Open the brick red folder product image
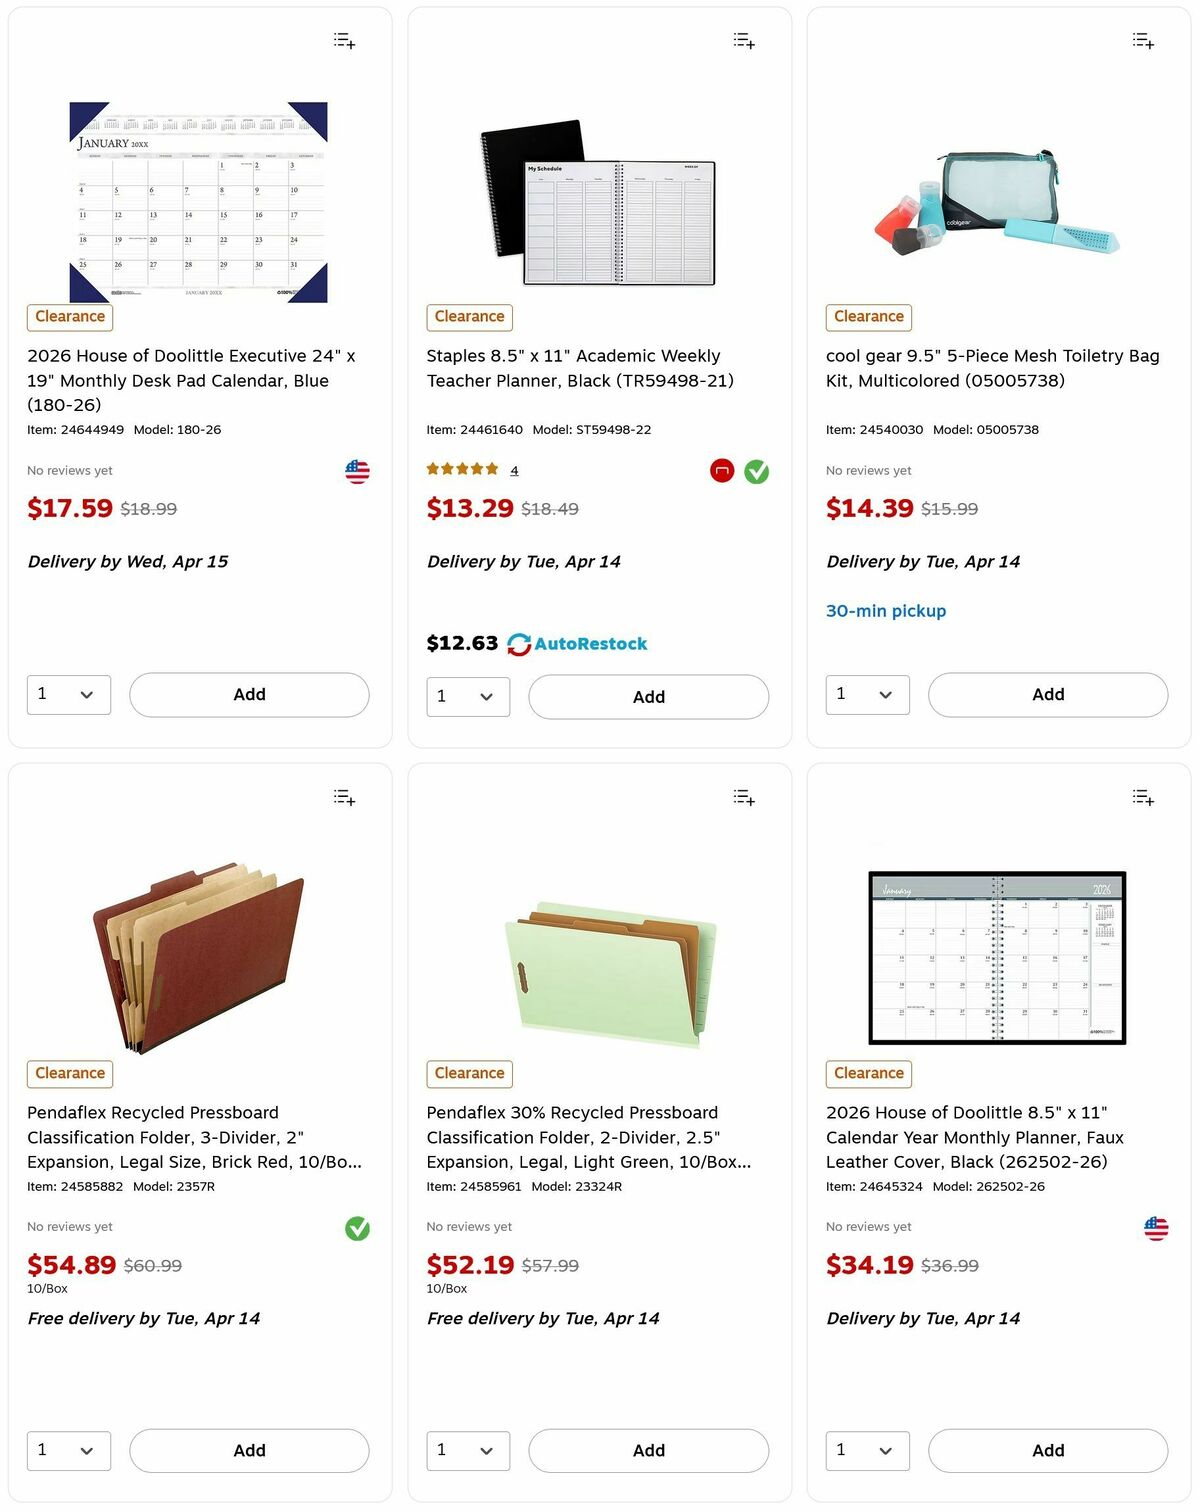The height and width of the screenshot is (1511, 1200). (199, 960)
